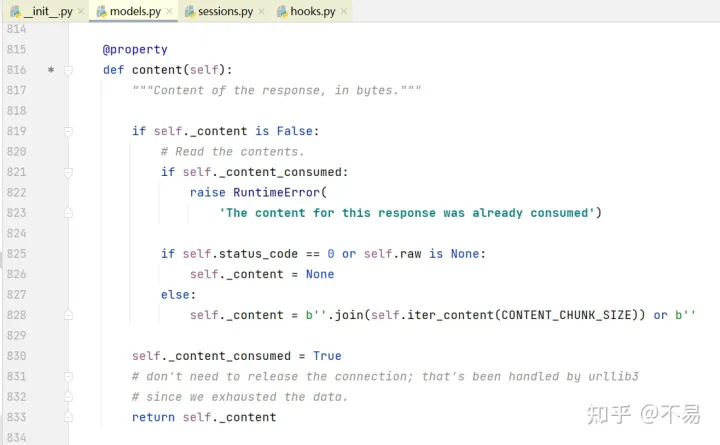
Task: Click the Python file icon on sessions.py tab
Action: 190,11
